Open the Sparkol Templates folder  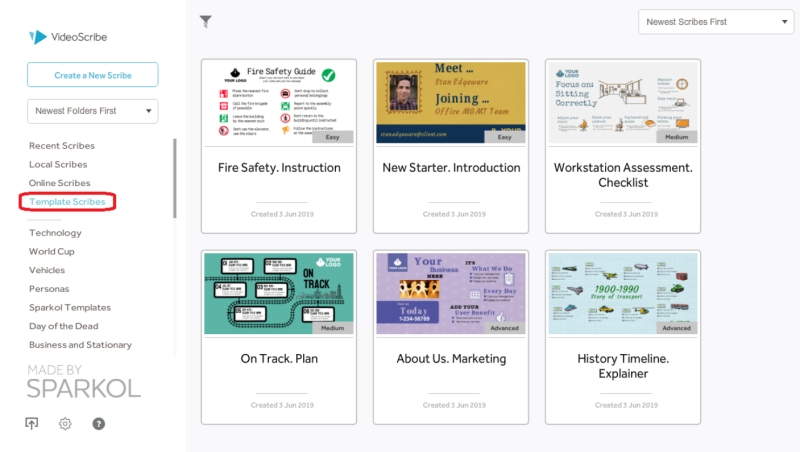pyautogui.click(x=70, y=307)
